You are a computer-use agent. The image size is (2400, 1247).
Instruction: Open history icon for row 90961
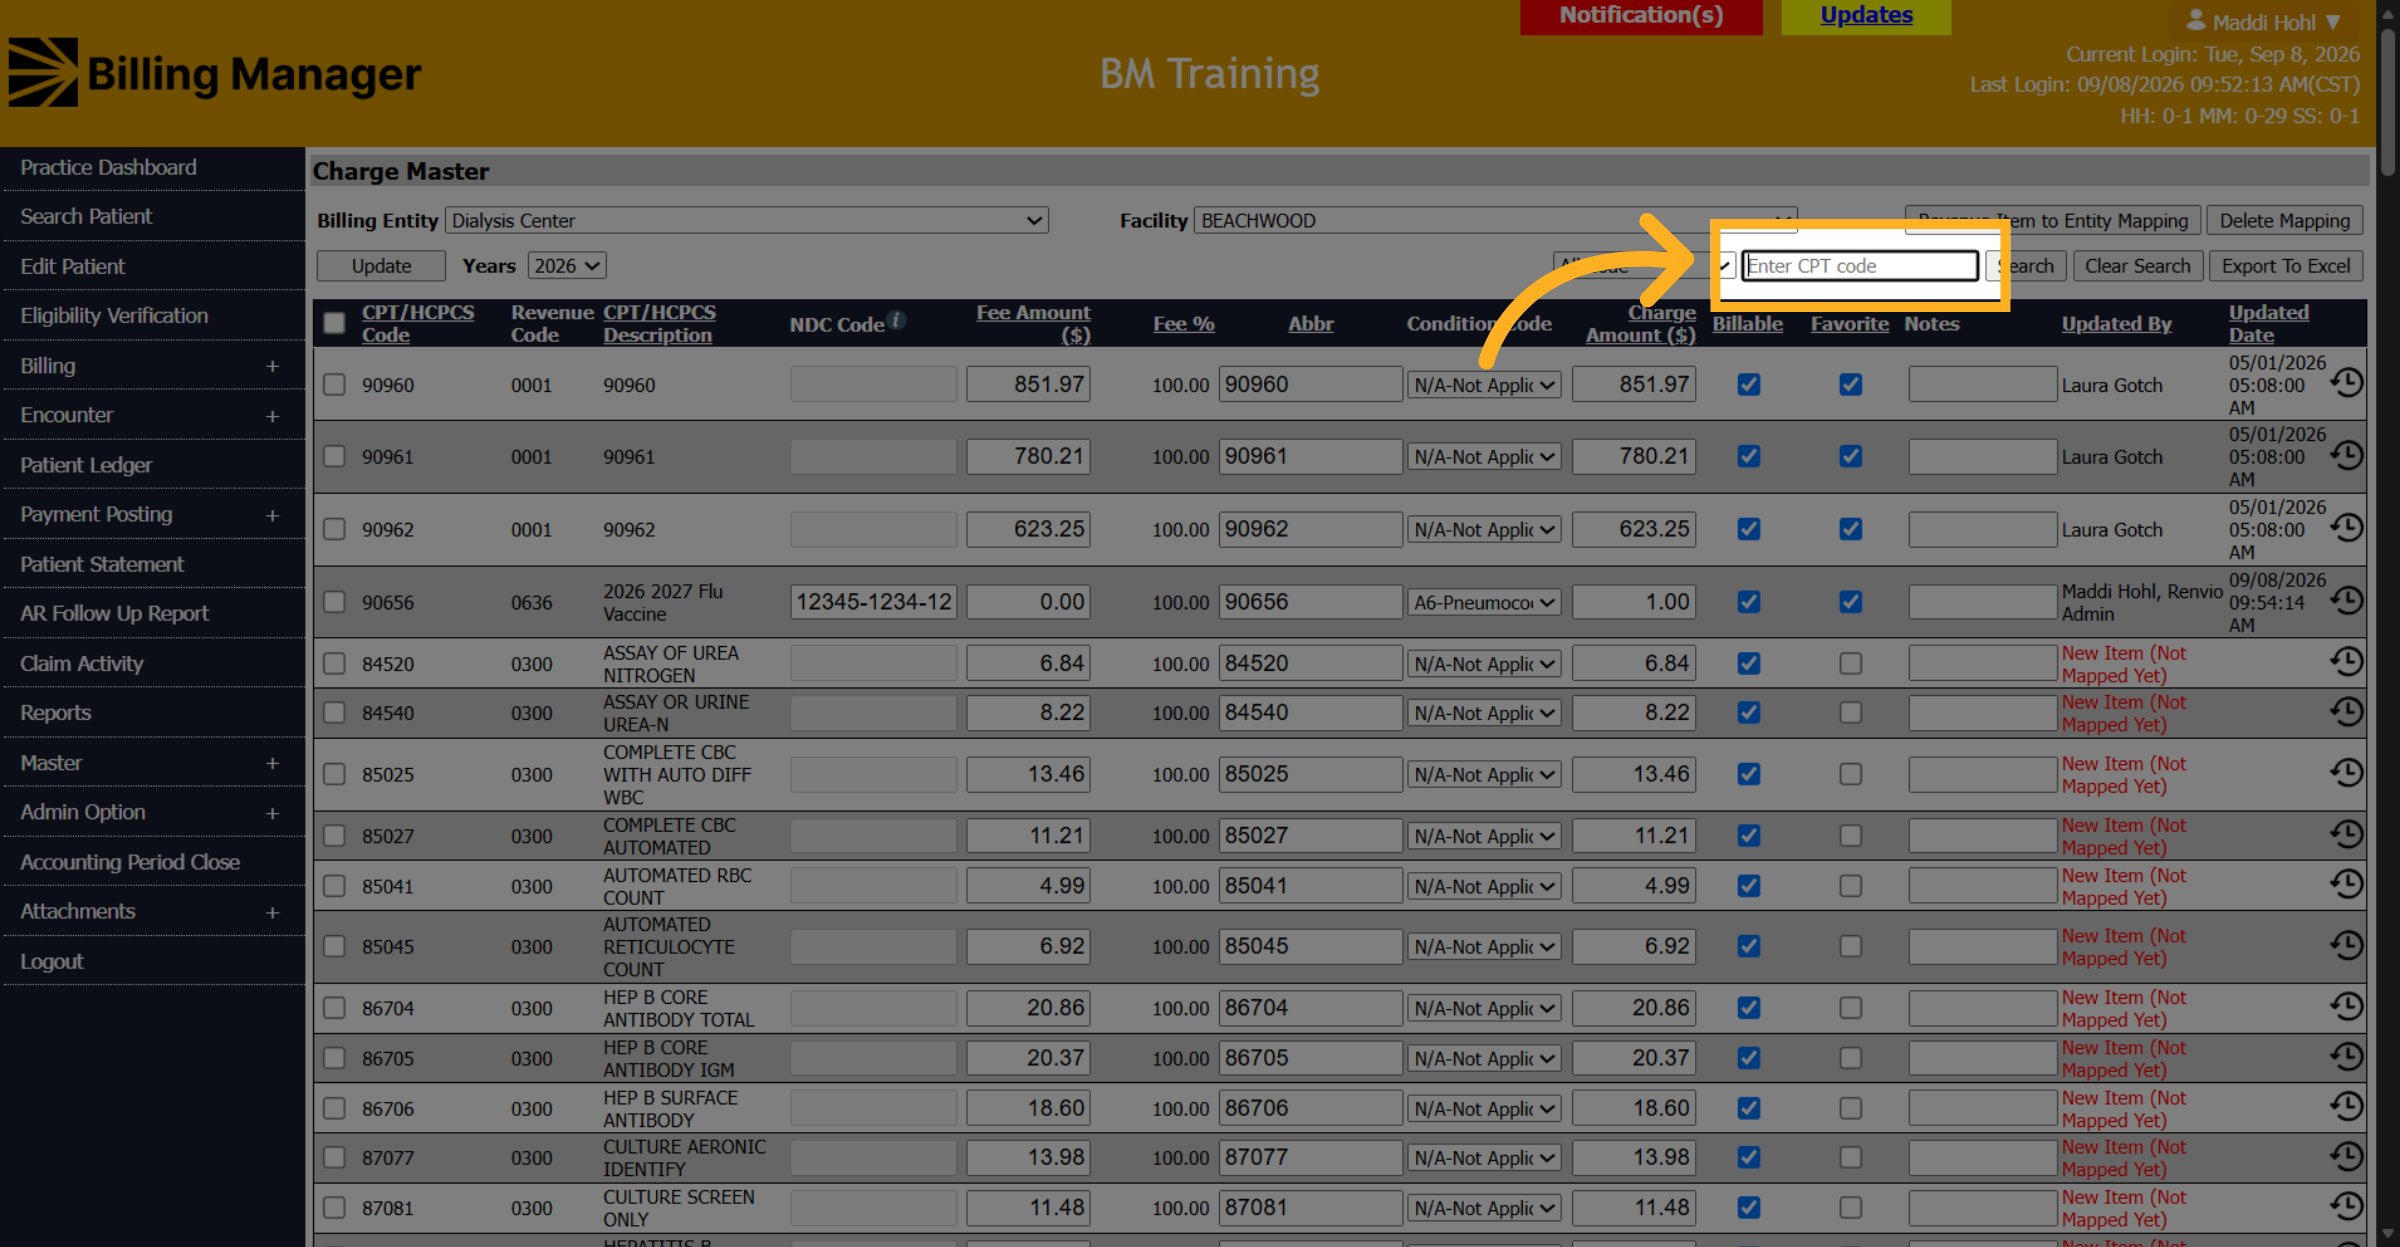point(2346,456)
